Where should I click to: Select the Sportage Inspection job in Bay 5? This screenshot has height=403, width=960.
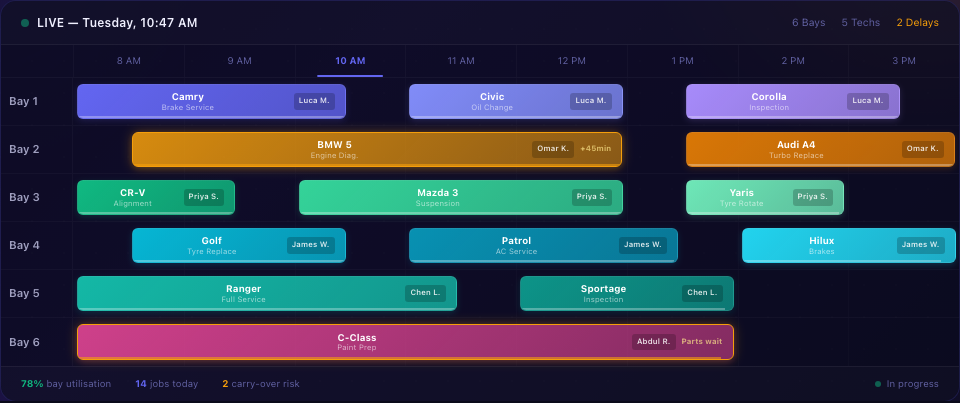tap(626, 293)
